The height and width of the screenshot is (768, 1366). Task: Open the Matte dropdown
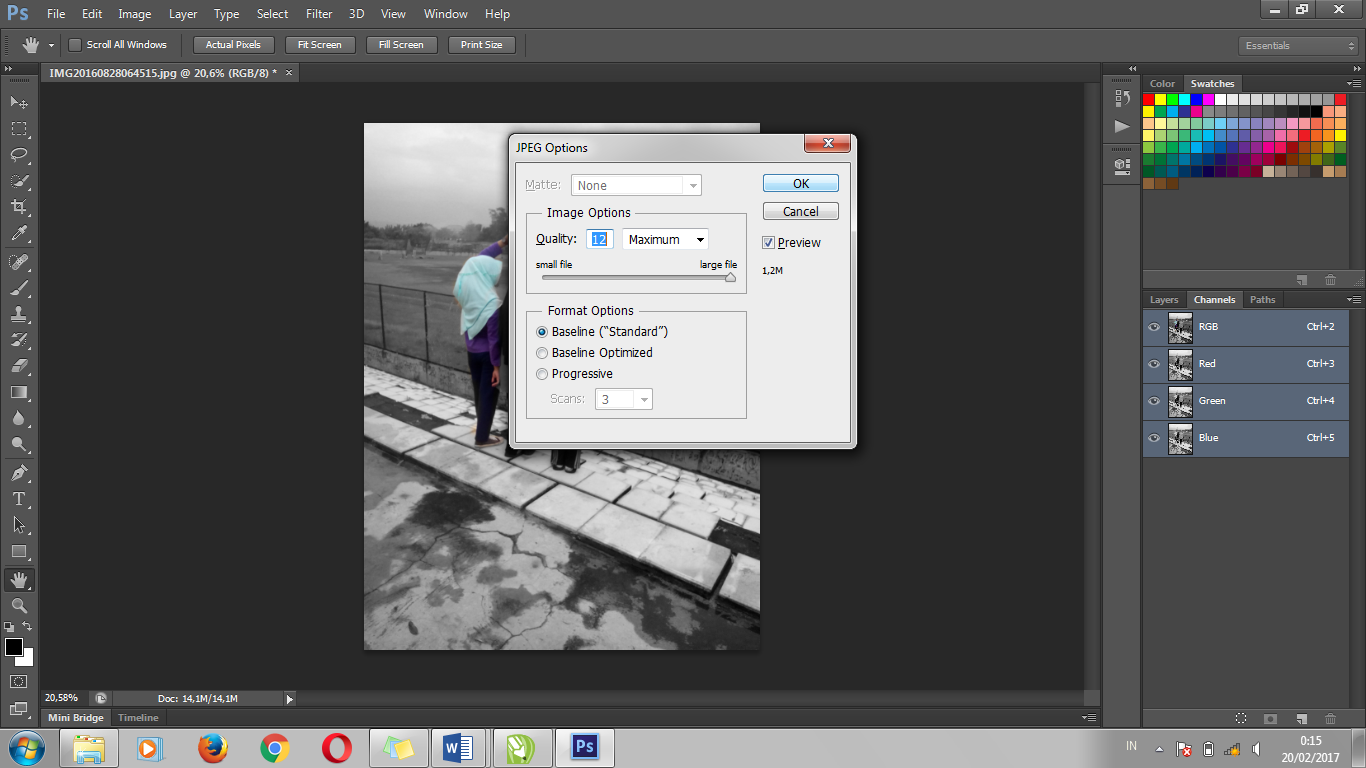click(x=636, y=184)
